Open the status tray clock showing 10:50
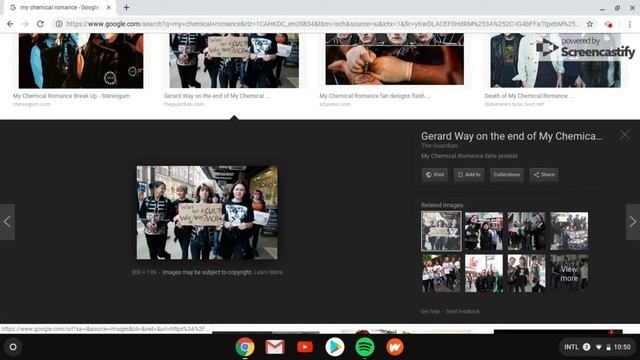 pyautogui.click(x=622, y=347)
